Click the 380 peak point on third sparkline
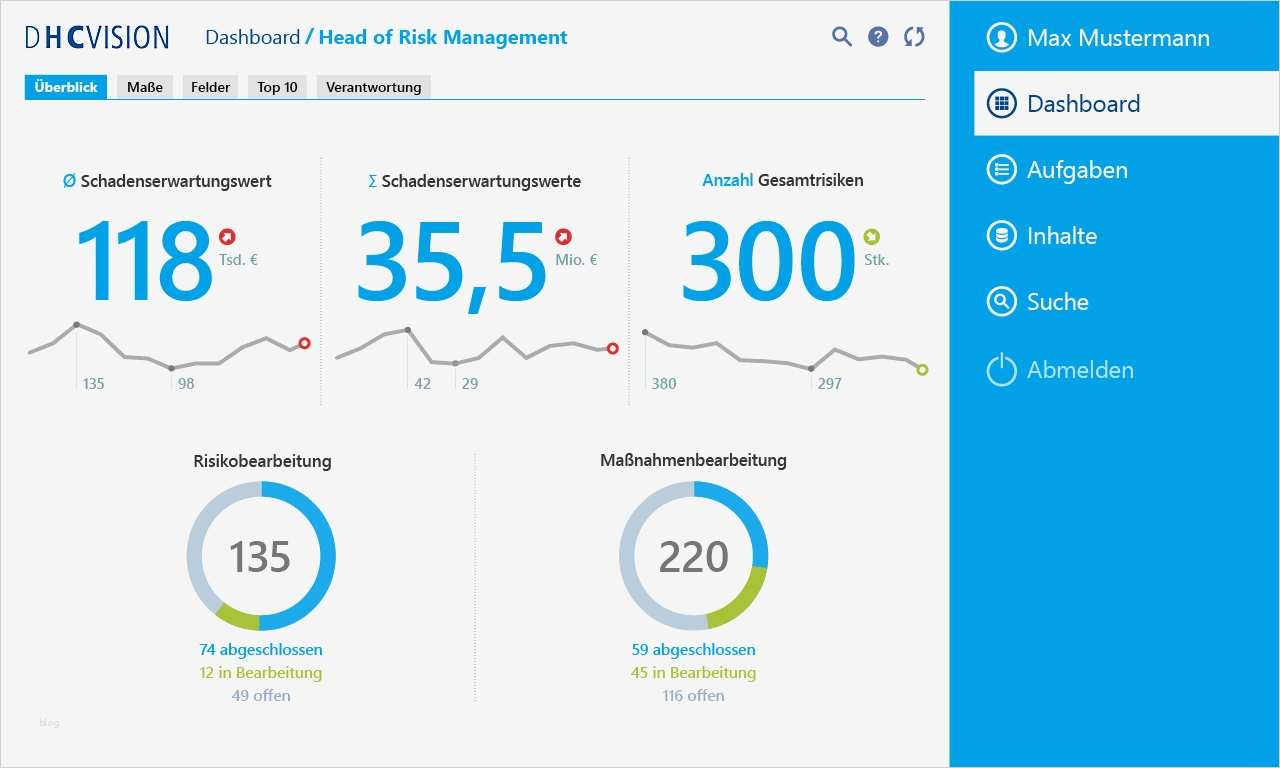This screenshot has width=1280, height=768. [645, 332]
